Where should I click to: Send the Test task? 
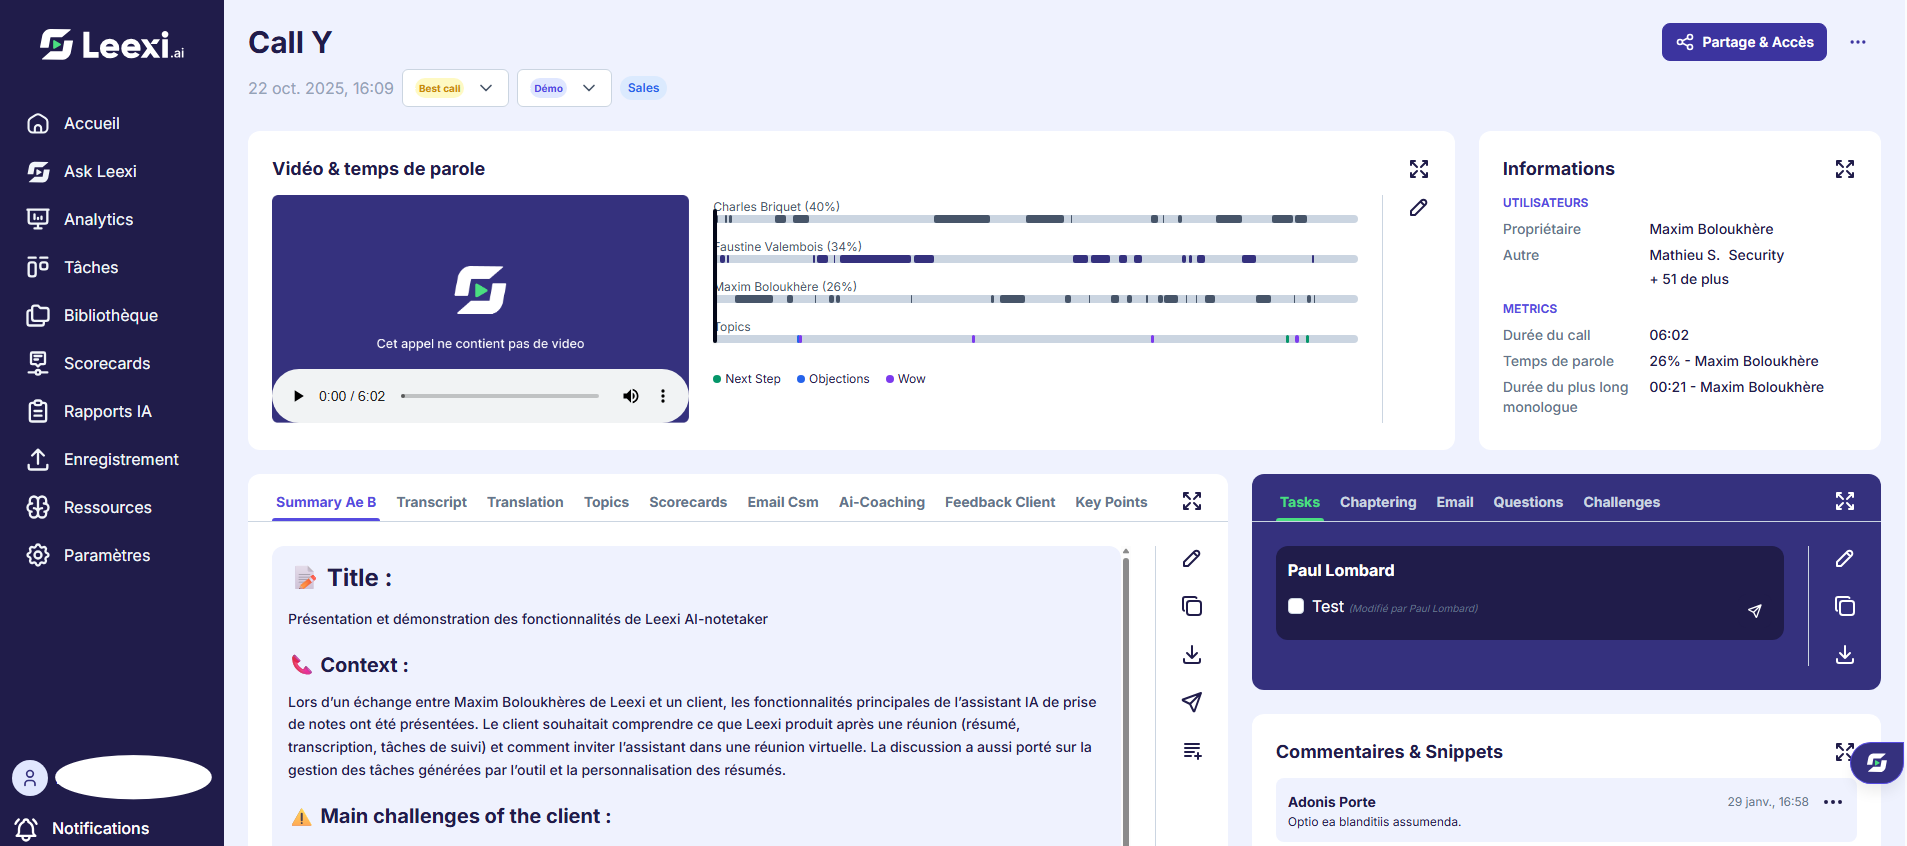pyautogui.click(x=1755, y=610)
